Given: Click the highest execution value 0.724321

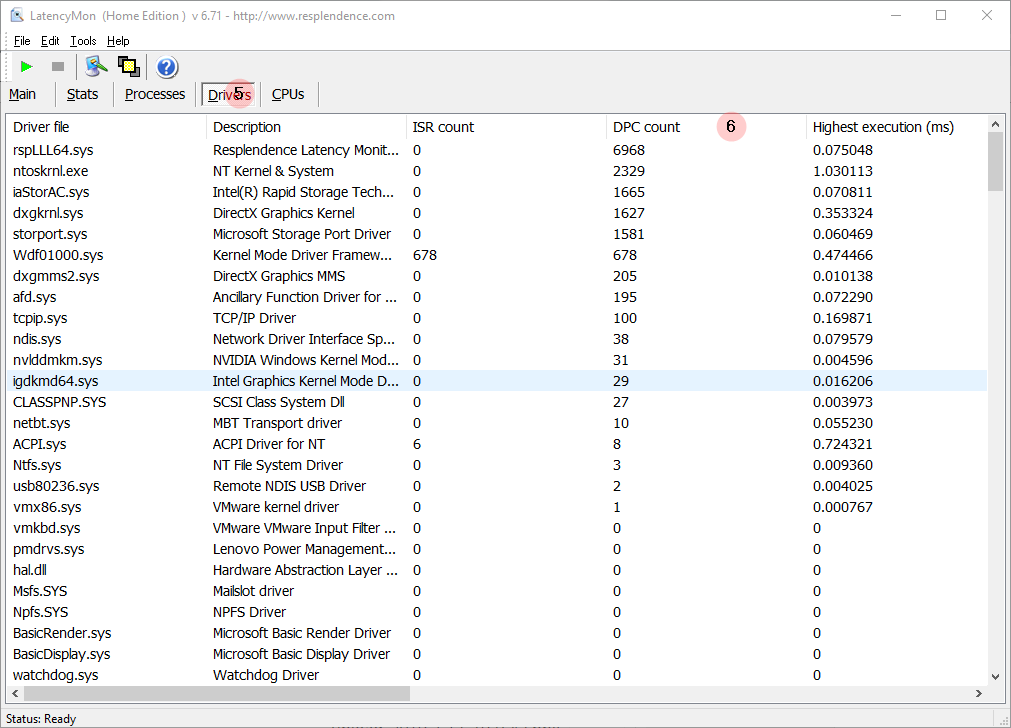Looking at the screenshot, I should (x=843, y=444).
